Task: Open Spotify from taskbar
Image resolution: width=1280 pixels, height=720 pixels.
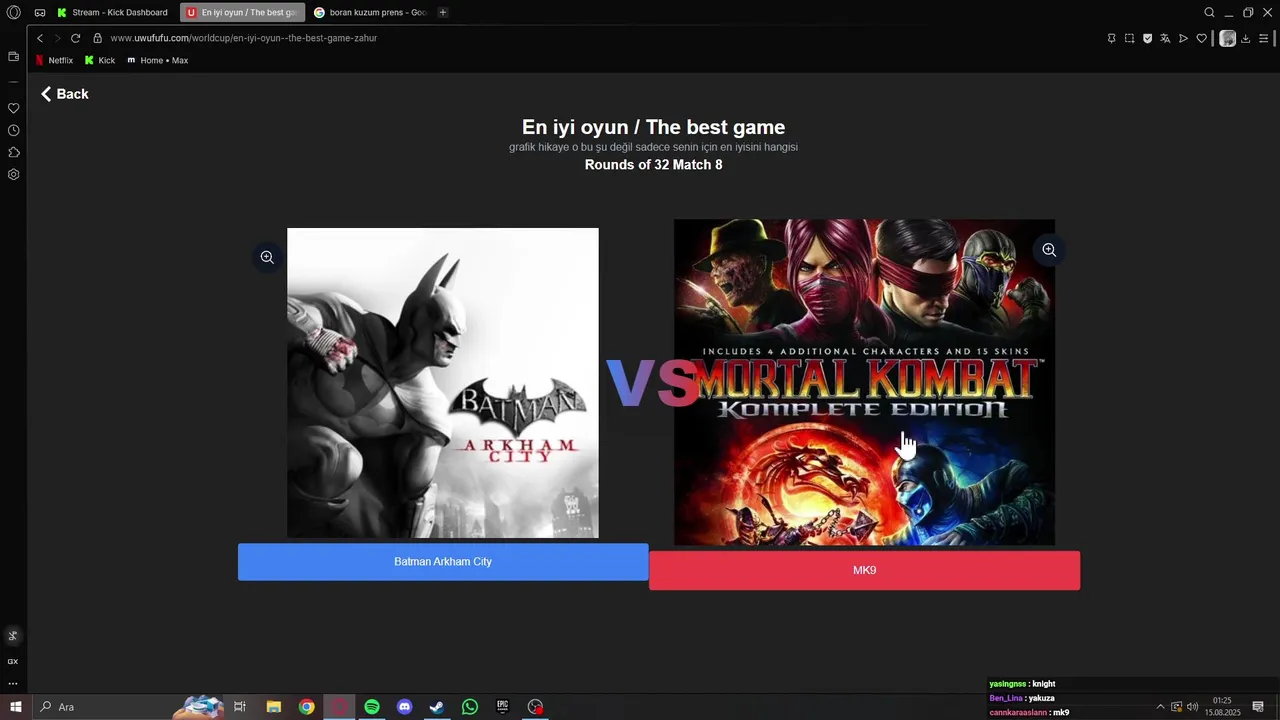Action: pos(372,707)
